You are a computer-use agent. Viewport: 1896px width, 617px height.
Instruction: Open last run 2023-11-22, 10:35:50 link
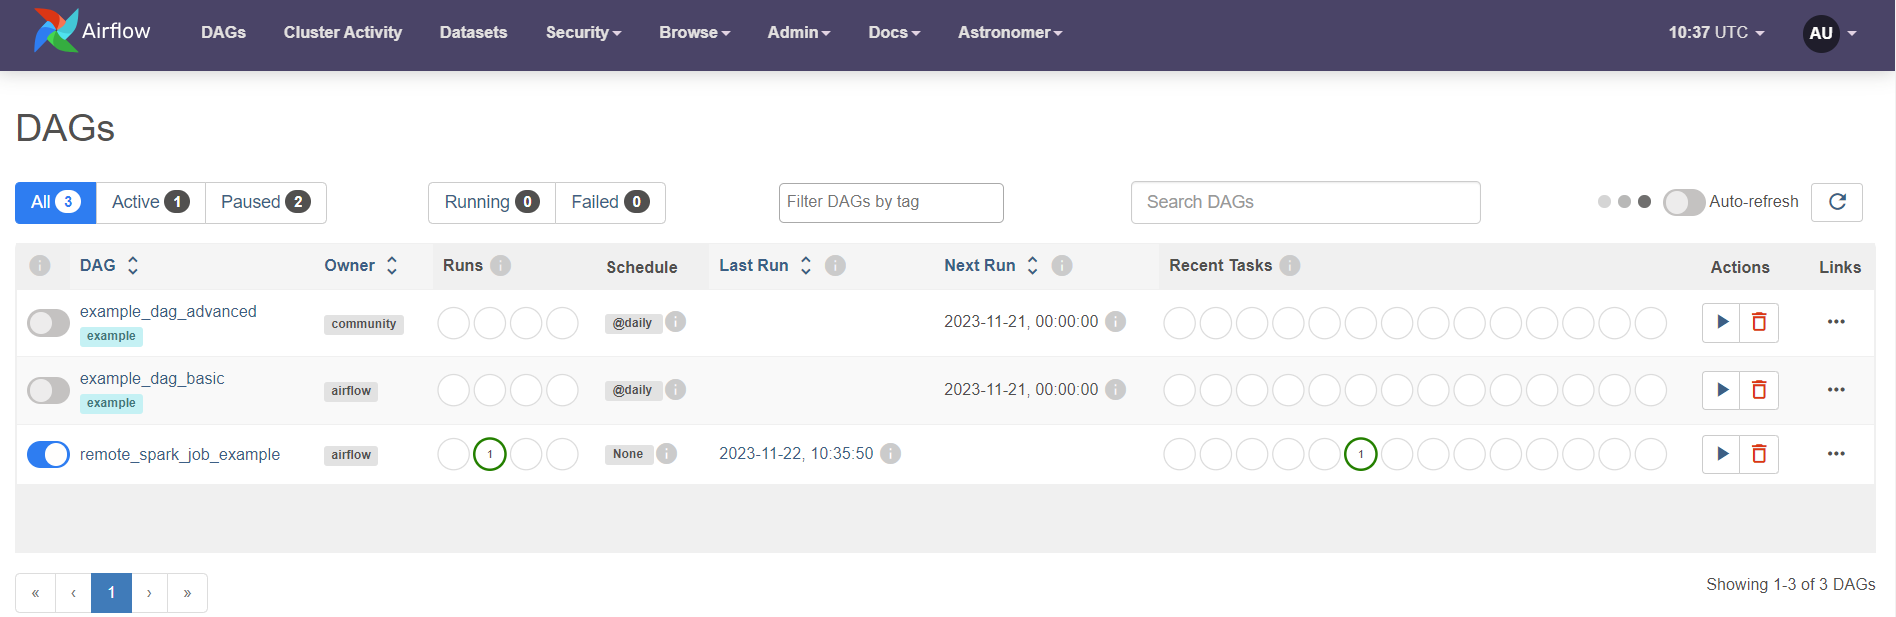tap(796, 453)
